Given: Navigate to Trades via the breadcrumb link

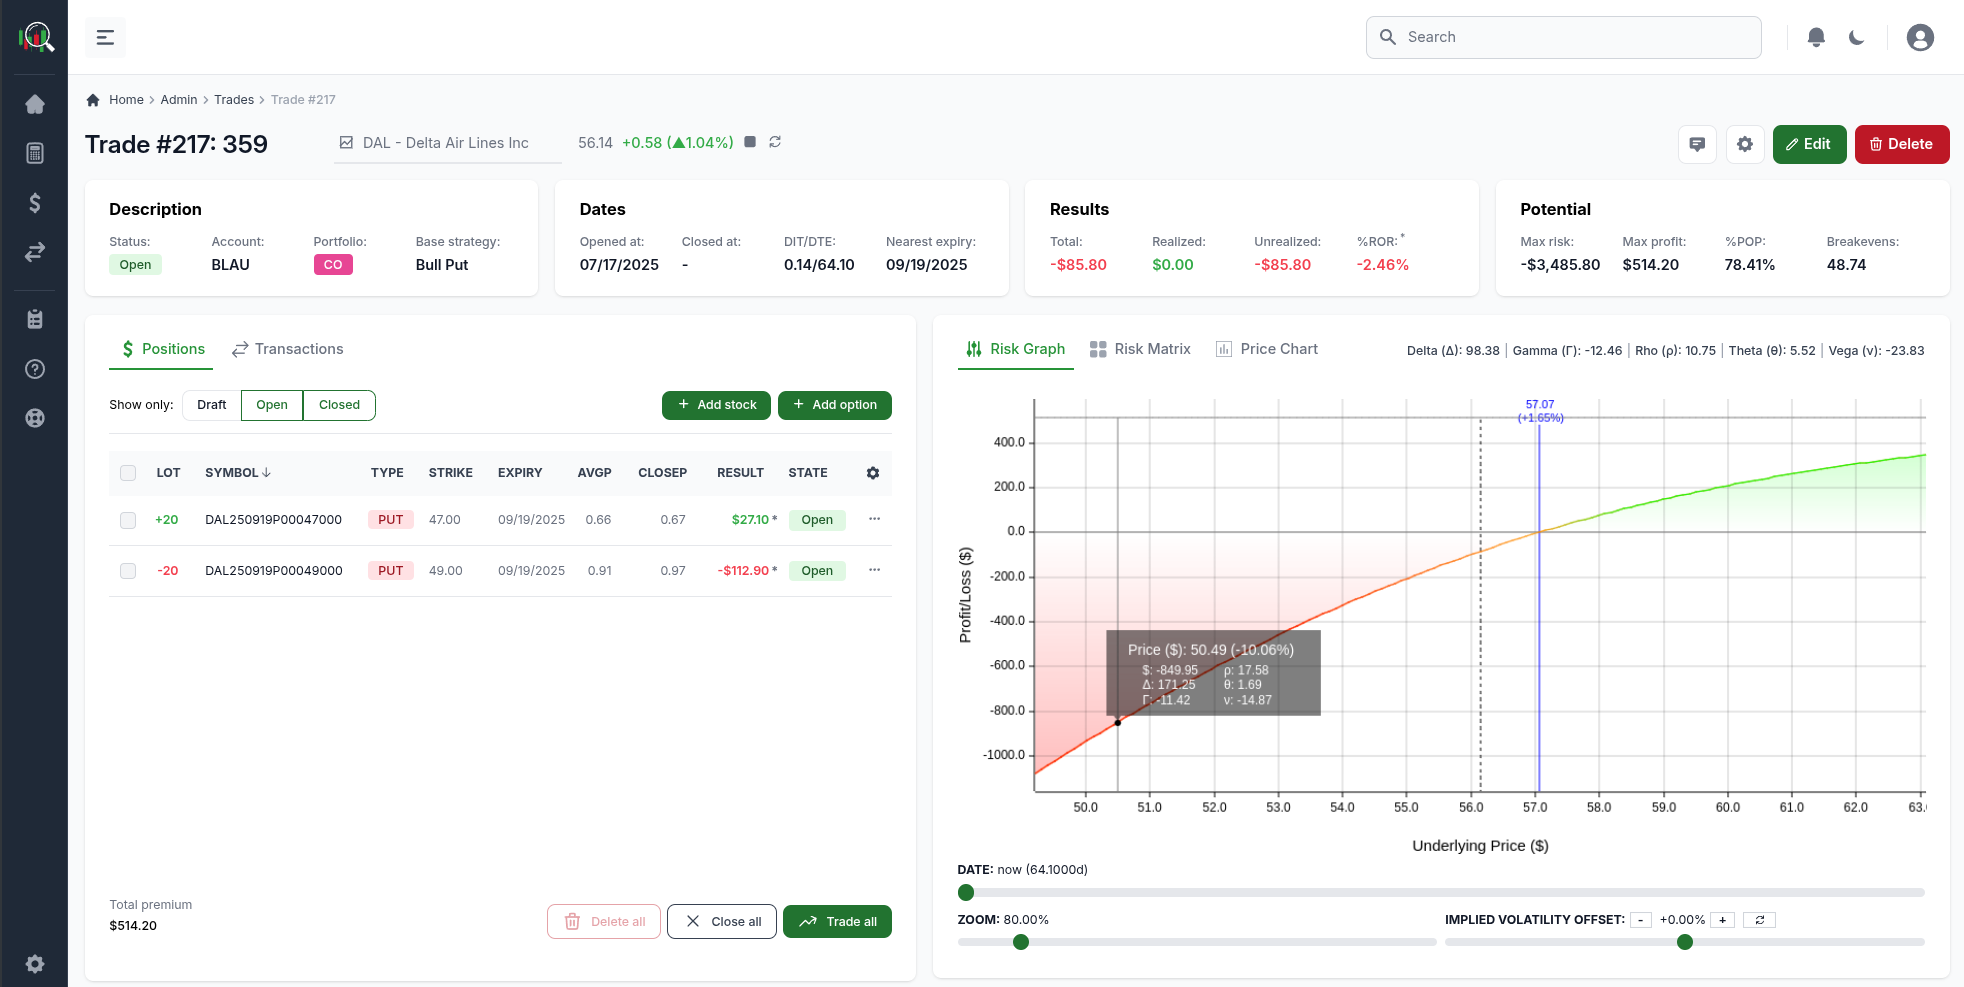Looking at the screenshot, I should (234, 99).
